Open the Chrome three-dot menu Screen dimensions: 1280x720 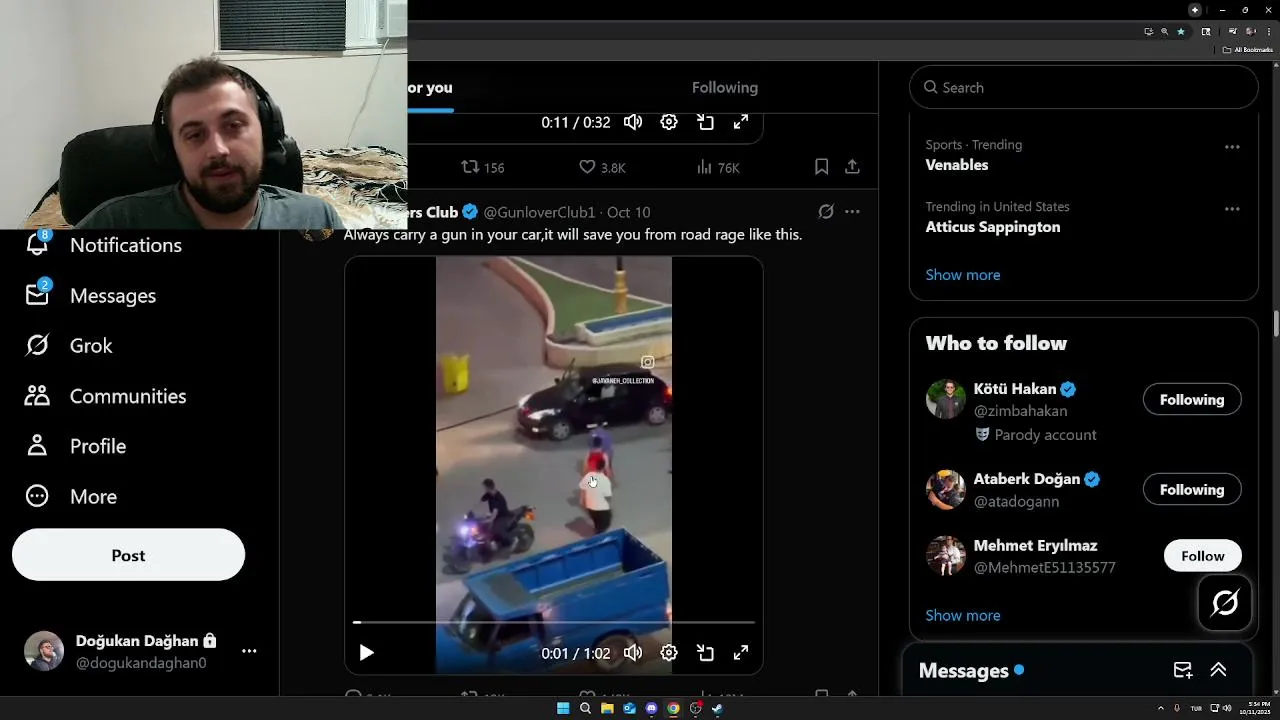[1269, 31]
